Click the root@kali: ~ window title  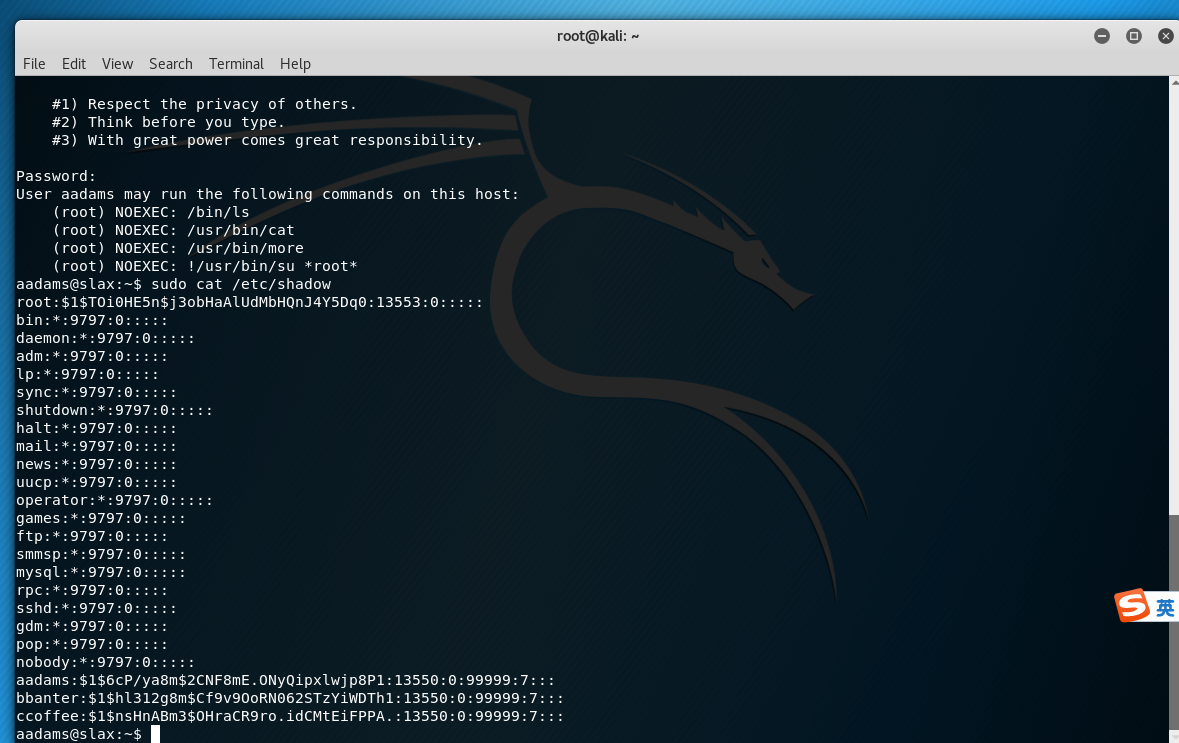pos(598,36)
